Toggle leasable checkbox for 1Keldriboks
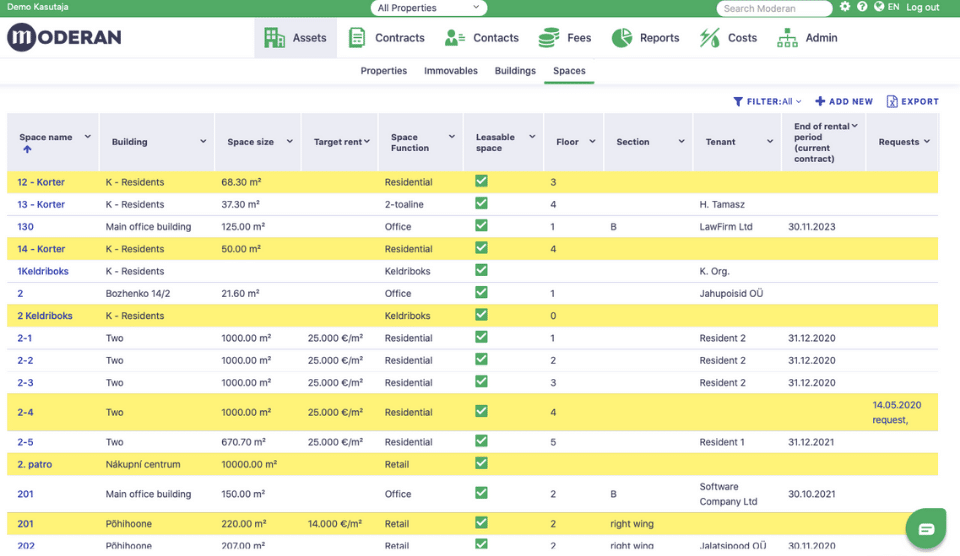Image resolution: width=960 pixels, height=556 pixels. (x=481, y=270)
